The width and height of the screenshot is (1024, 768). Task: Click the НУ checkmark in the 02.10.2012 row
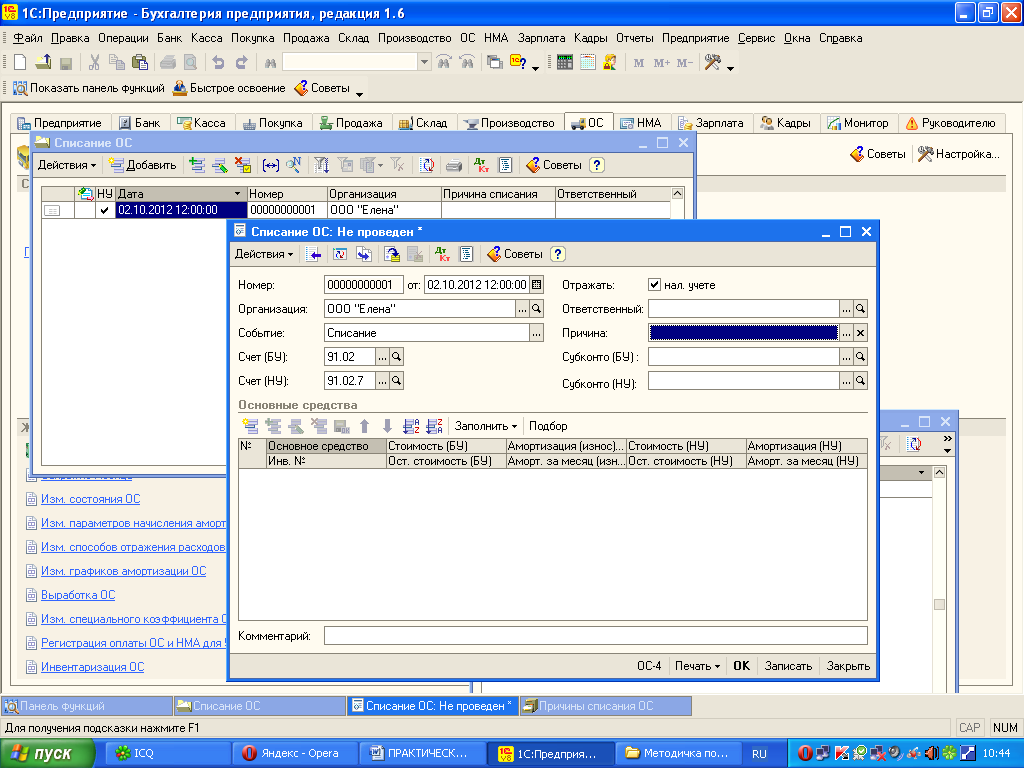(104, 210)
